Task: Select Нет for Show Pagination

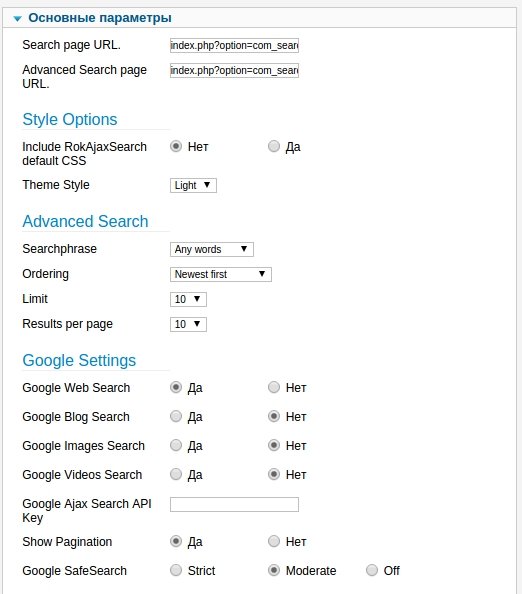Action: point(274,541)
